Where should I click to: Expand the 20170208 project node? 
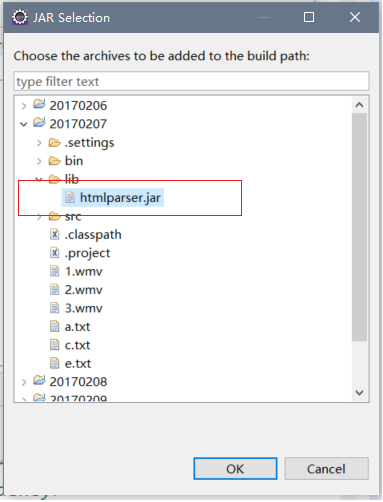[24, 382]
